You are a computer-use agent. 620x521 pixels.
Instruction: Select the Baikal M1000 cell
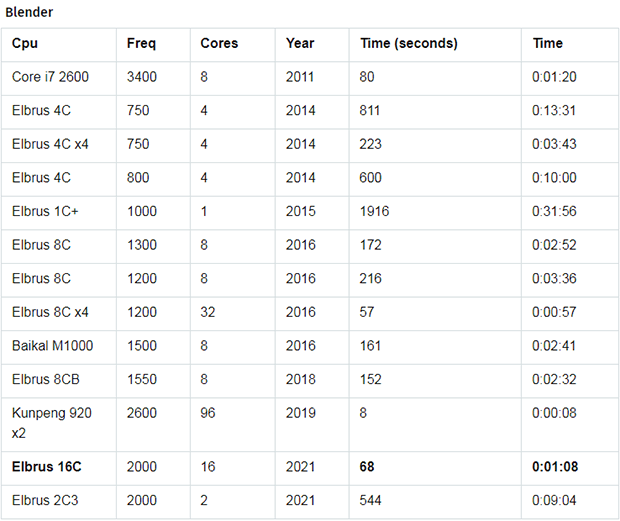[x=52, y=345]
